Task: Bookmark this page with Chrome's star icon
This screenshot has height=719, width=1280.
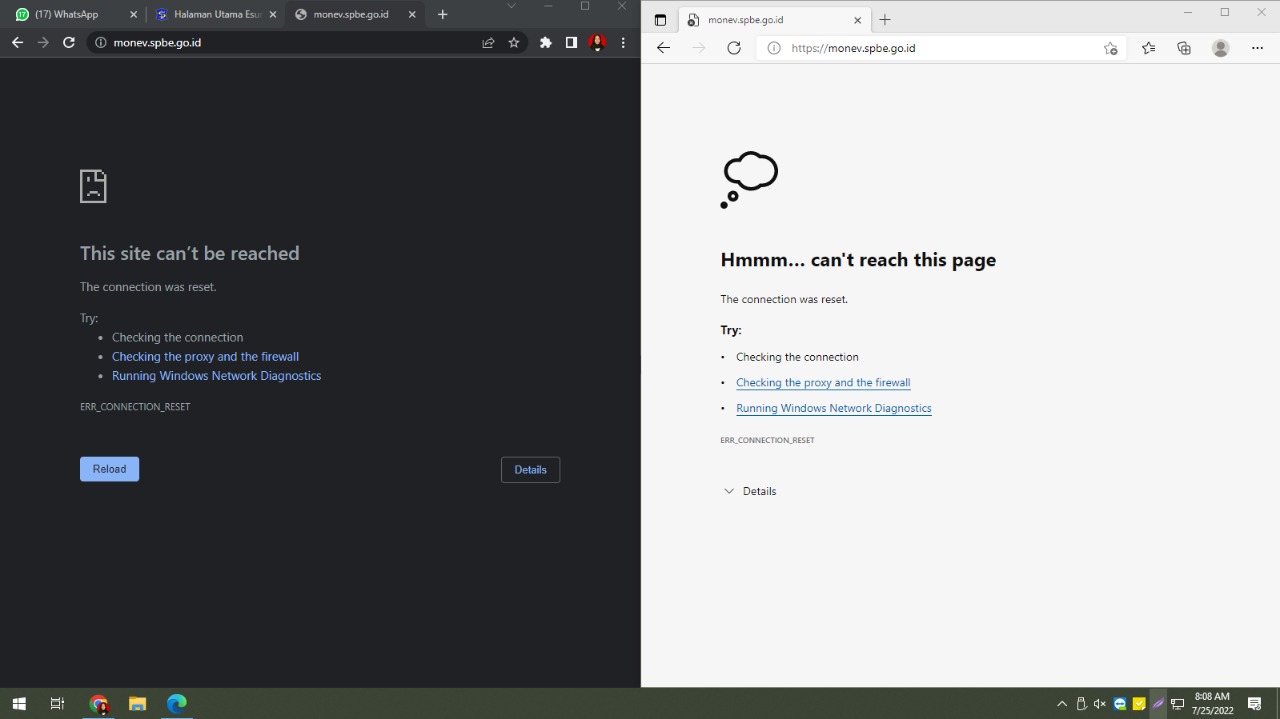Action: pos(514,42)
